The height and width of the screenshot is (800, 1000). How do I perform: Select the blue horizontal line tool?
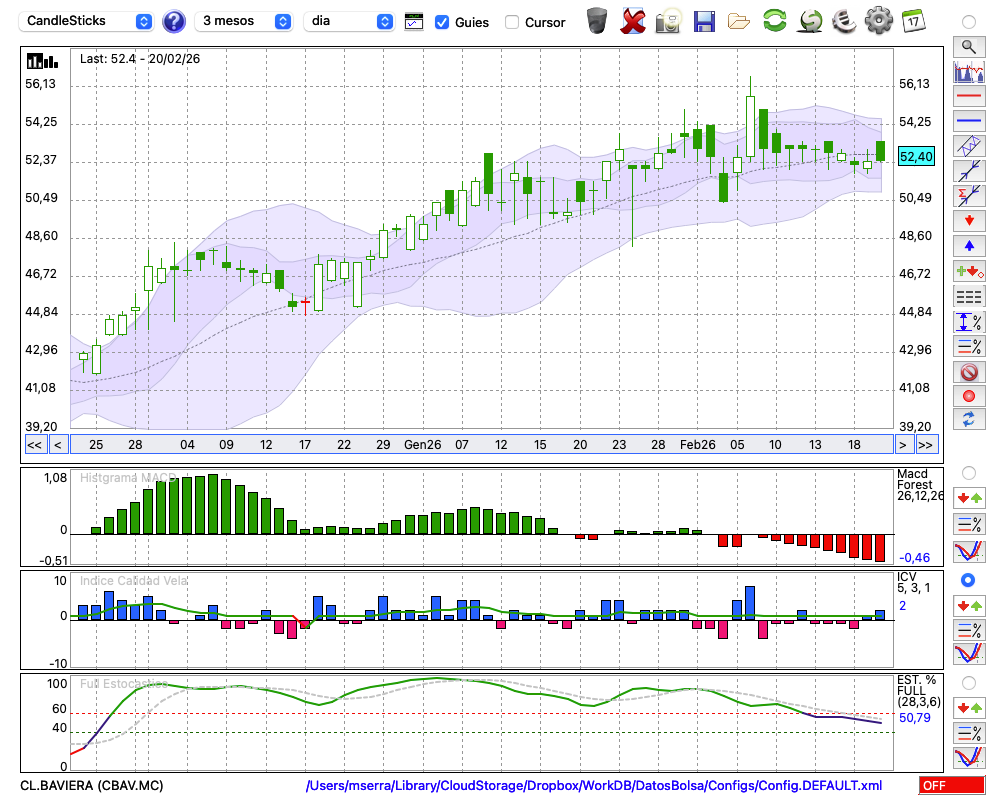pos(968,121)
